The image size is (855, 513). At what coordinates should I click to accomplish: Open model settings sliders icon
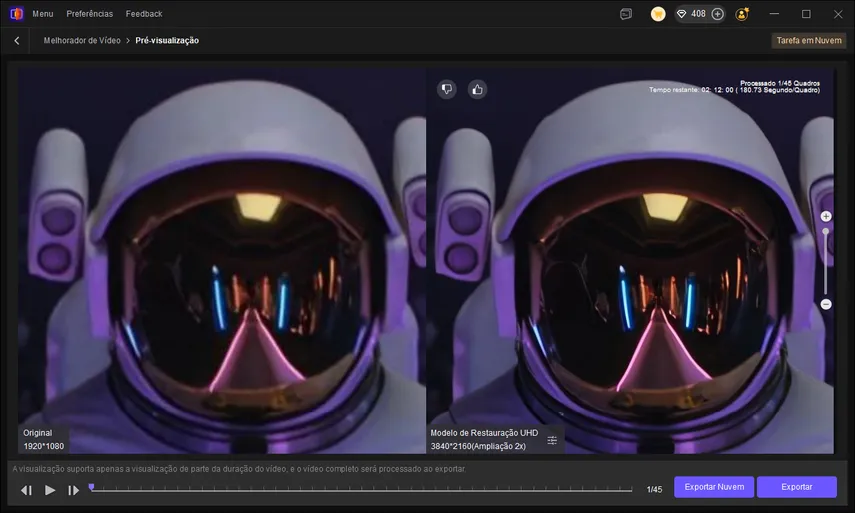point(552,440)
